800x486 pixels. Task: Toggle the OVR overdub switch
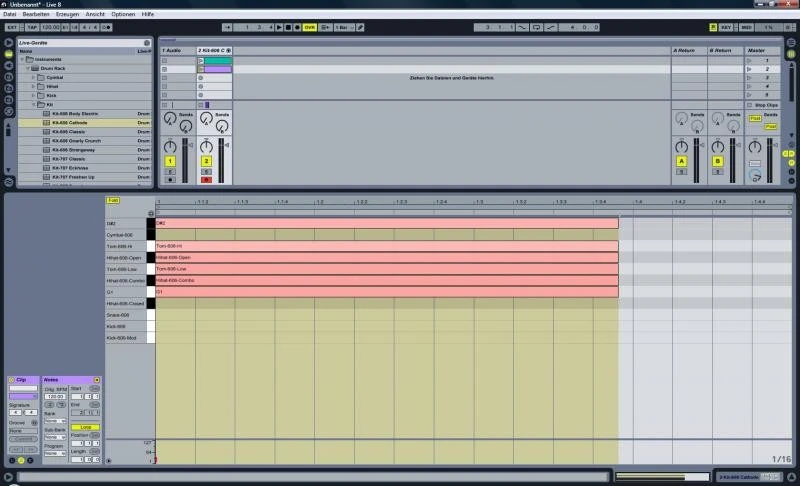click(310, 27)
